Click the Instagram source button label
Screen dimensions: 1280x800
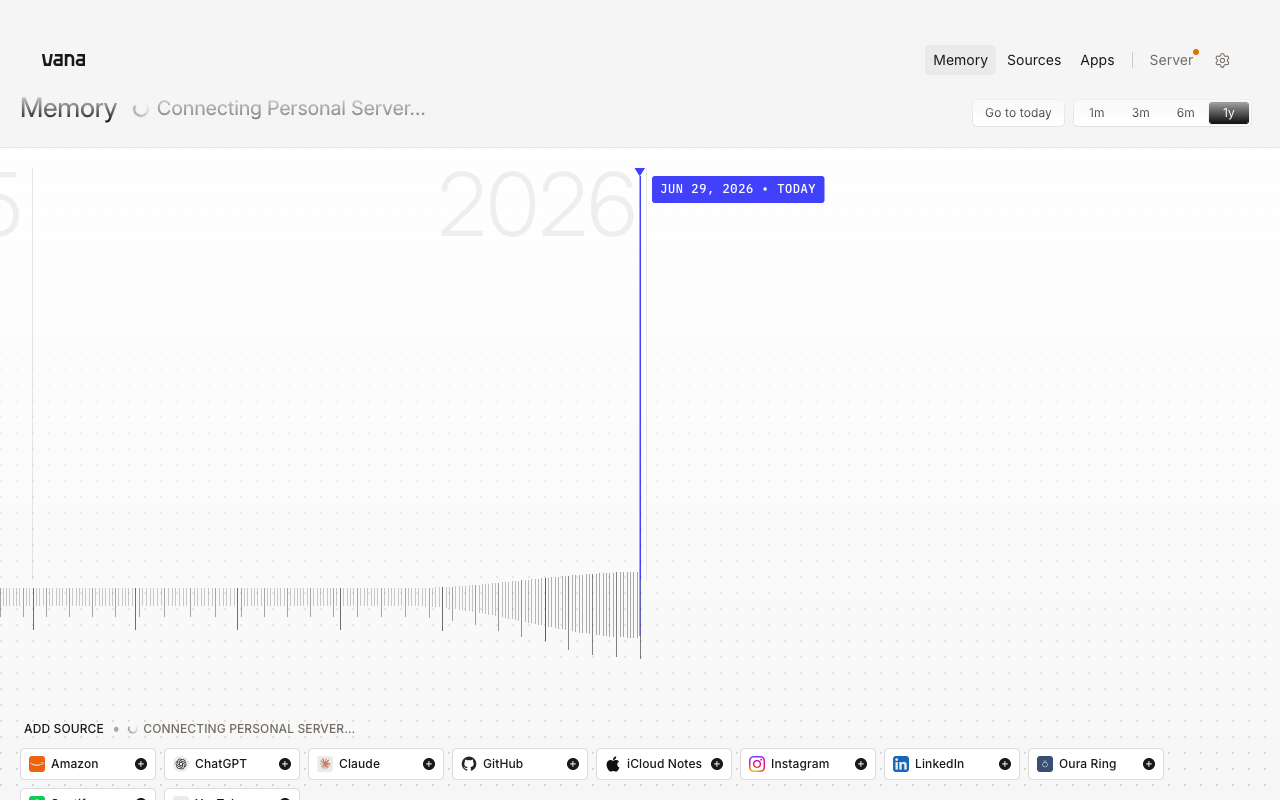(800, 764)
